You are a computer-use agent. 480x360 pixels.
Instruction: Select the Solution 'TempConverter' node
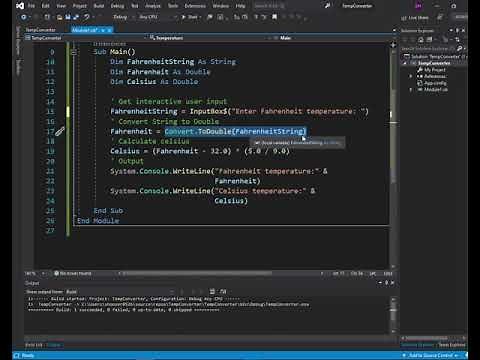click(x=435, y=56)
